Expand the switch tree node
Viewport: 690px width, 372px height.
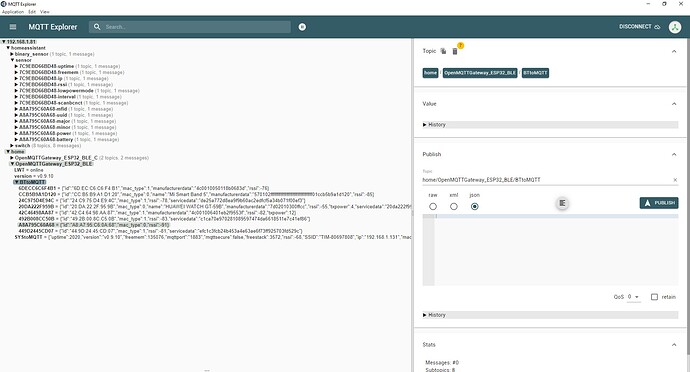click(12, 145)
